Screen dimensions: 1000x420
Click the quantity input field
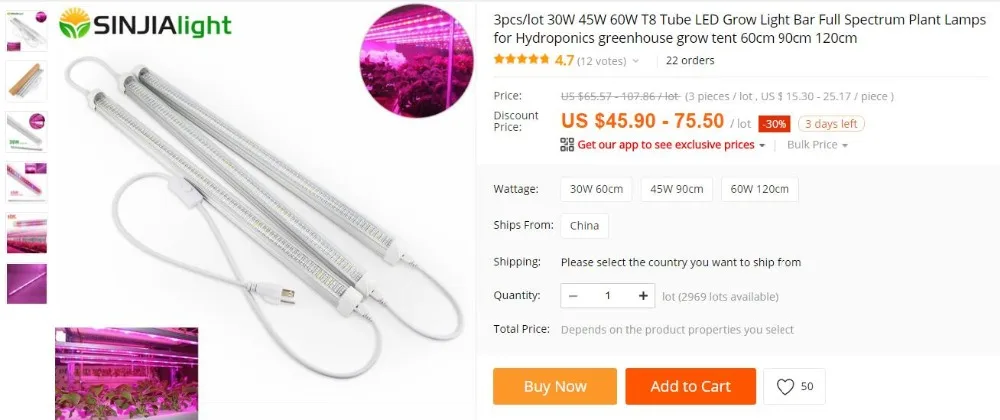pos(608,296)
